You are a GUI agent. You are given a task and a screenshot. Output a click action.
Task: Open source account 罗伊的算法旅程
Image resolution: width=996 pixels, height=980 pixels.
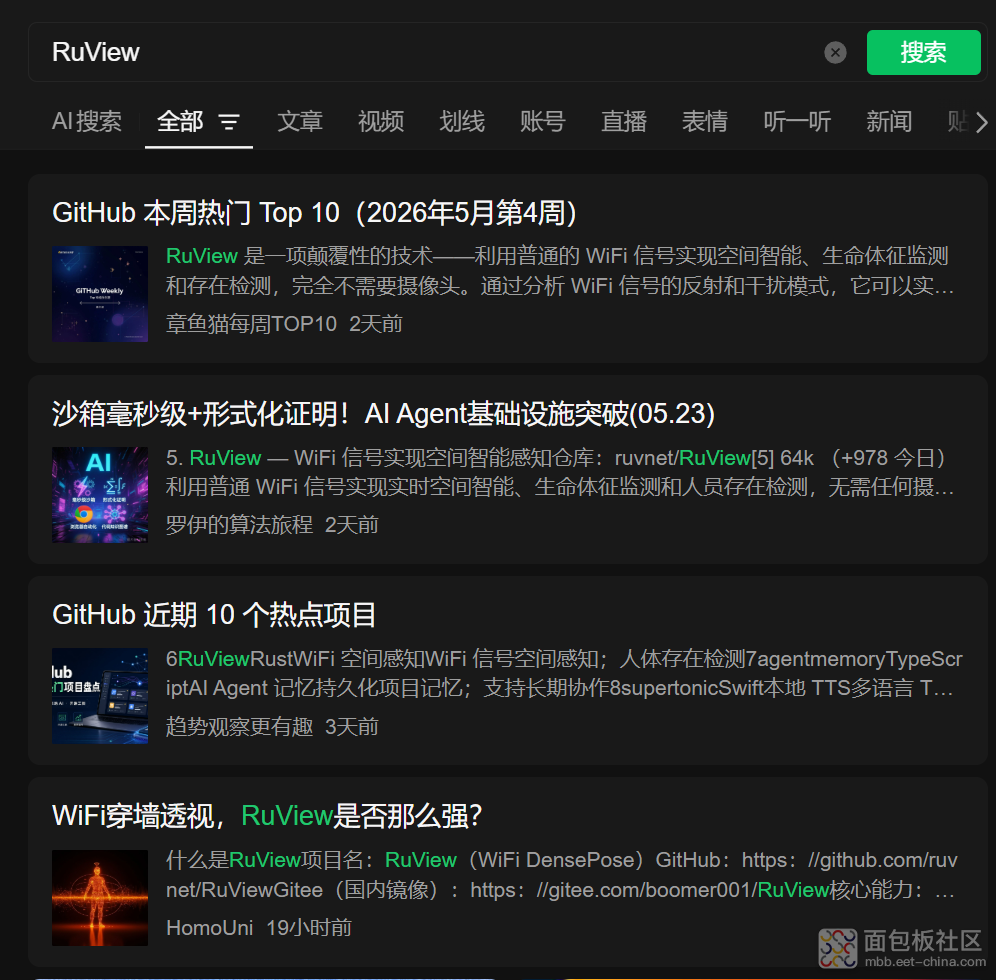tap(239, 525)
